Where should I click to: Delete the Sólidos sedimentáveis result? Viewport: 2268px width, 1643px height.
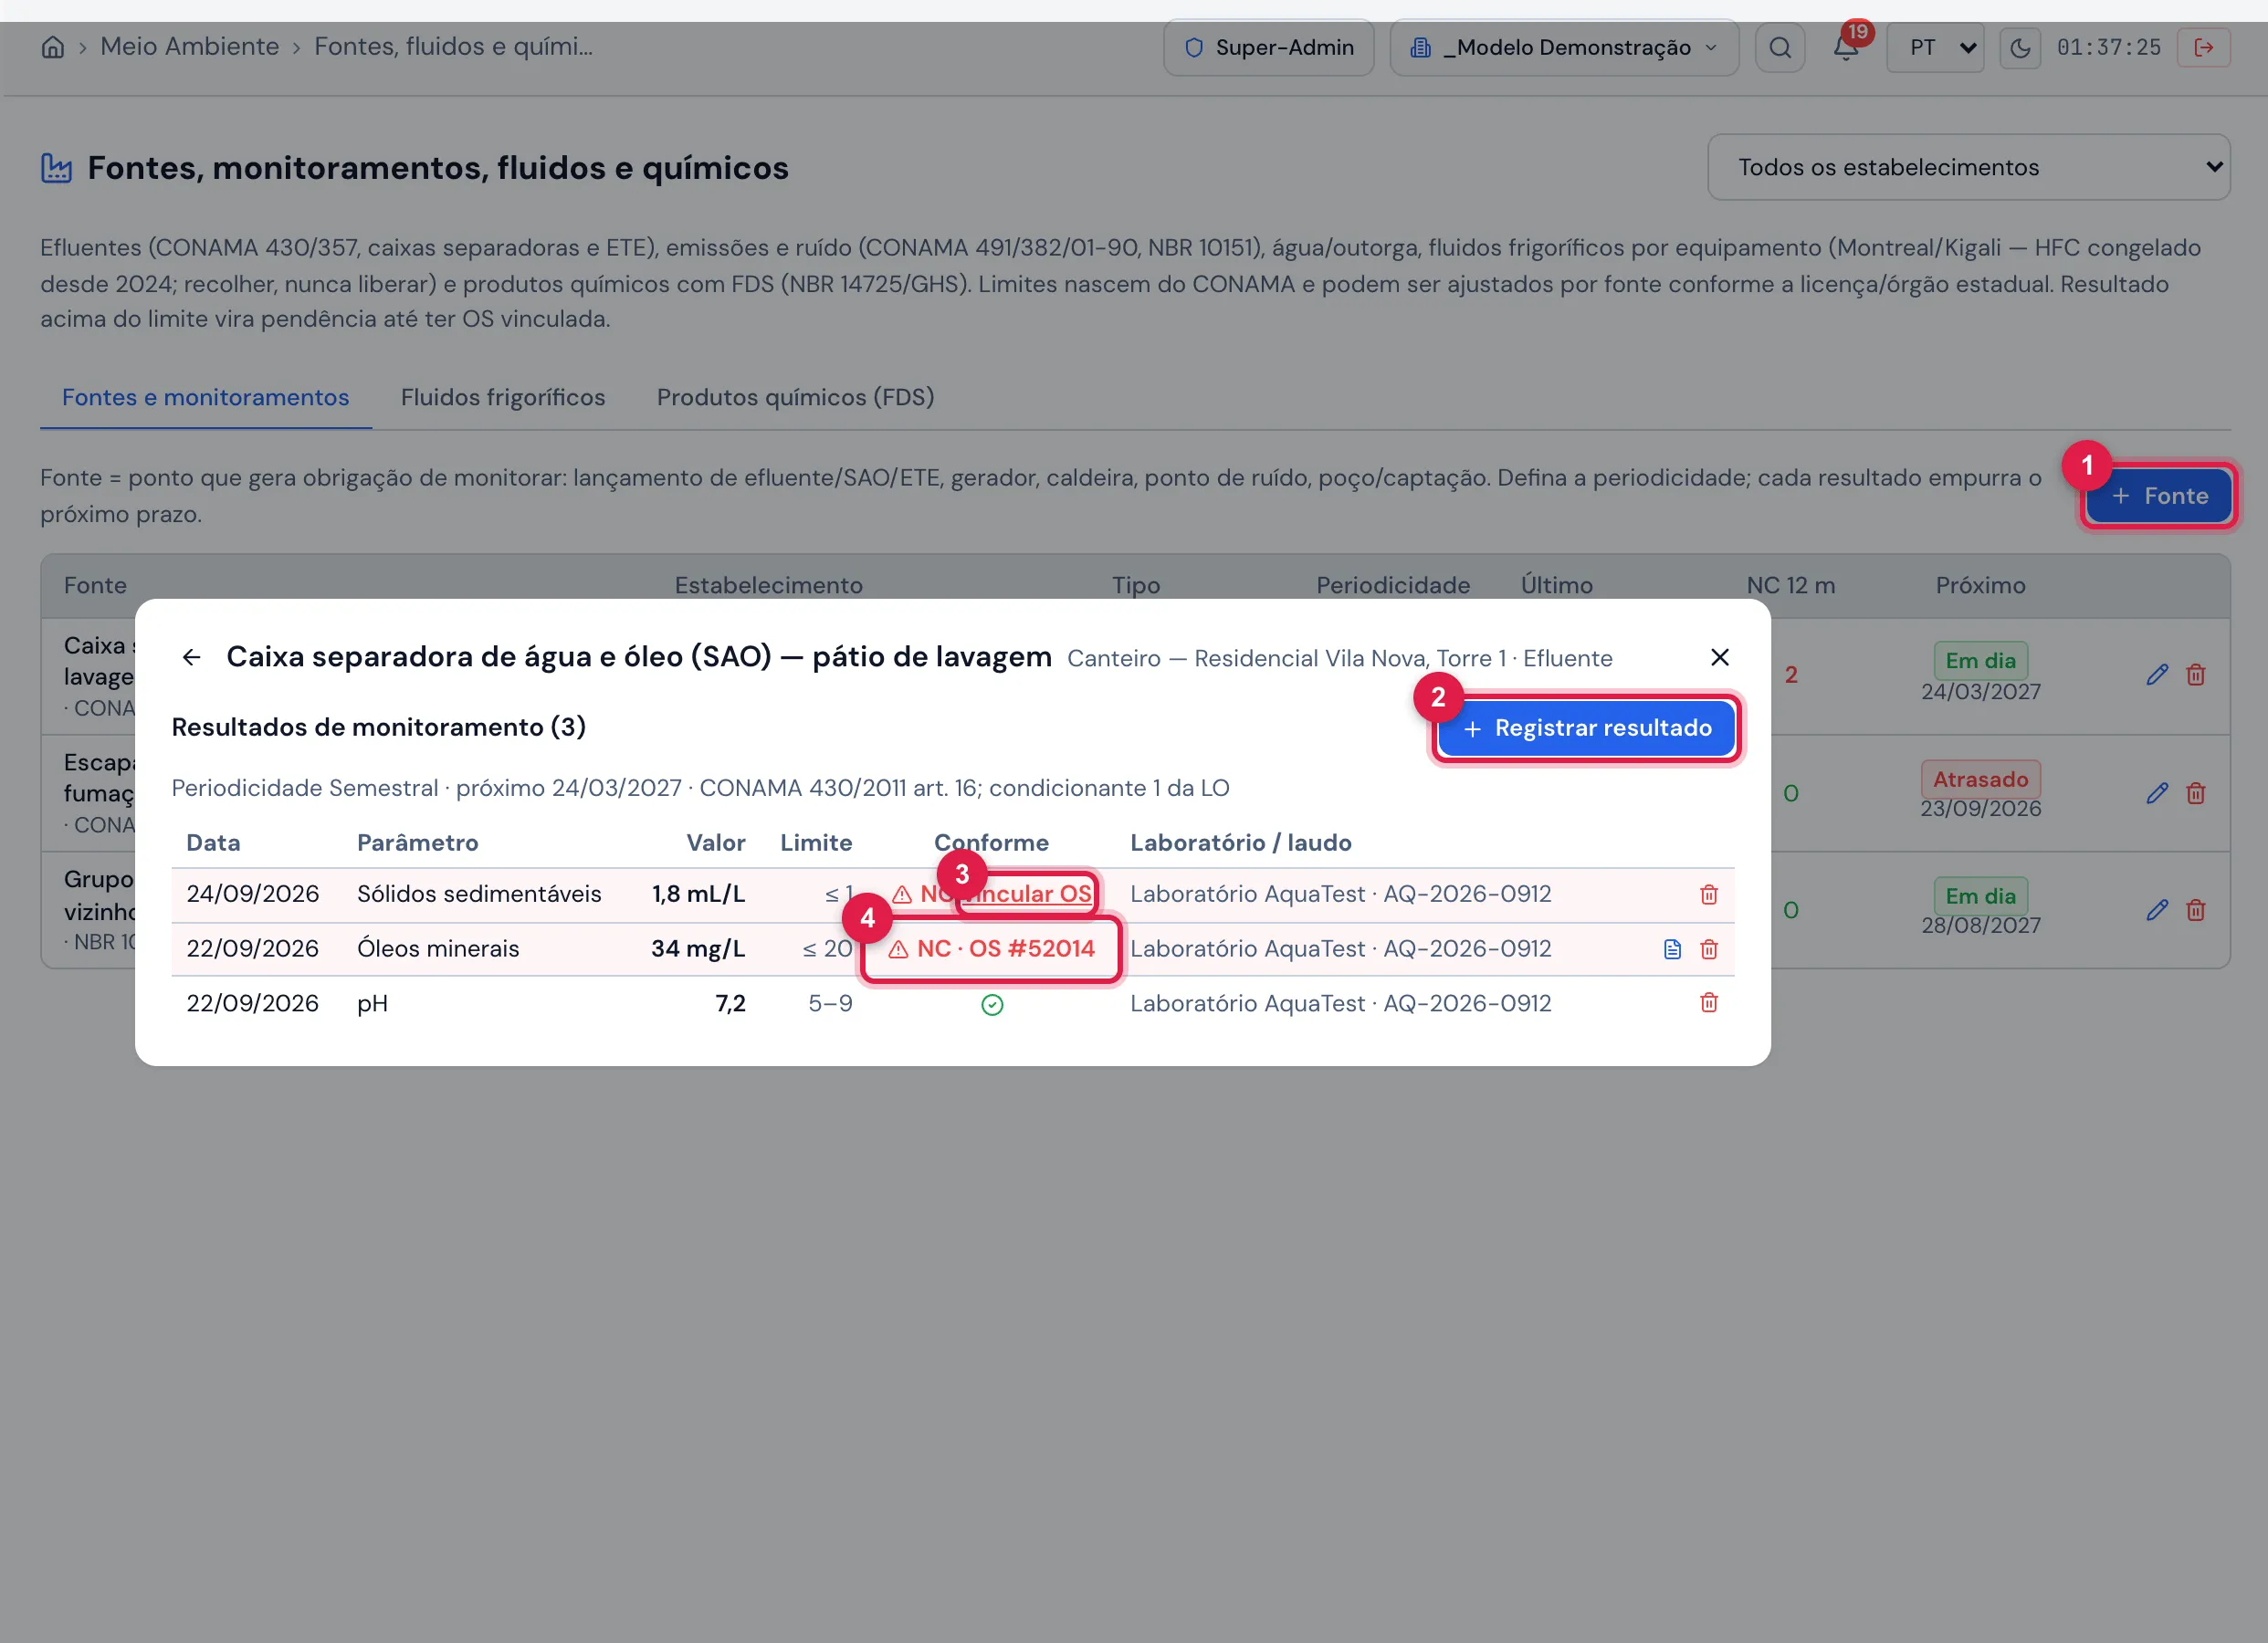click(1708, 894)
